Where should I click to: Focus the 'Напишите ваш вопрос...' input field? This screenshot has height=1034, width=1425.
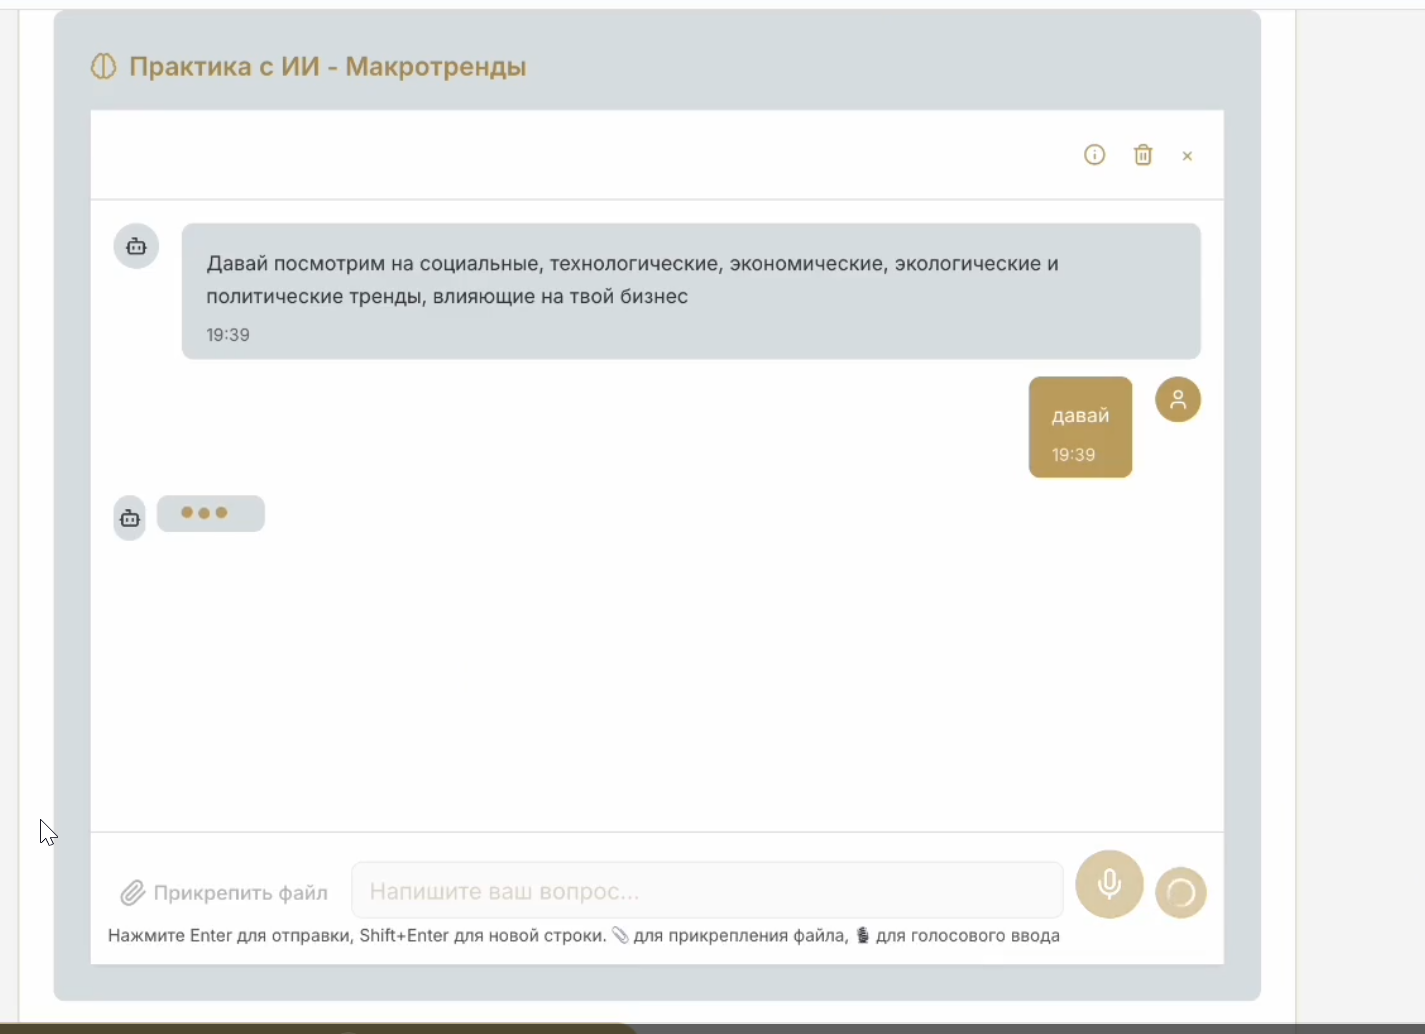click(707, 890)
